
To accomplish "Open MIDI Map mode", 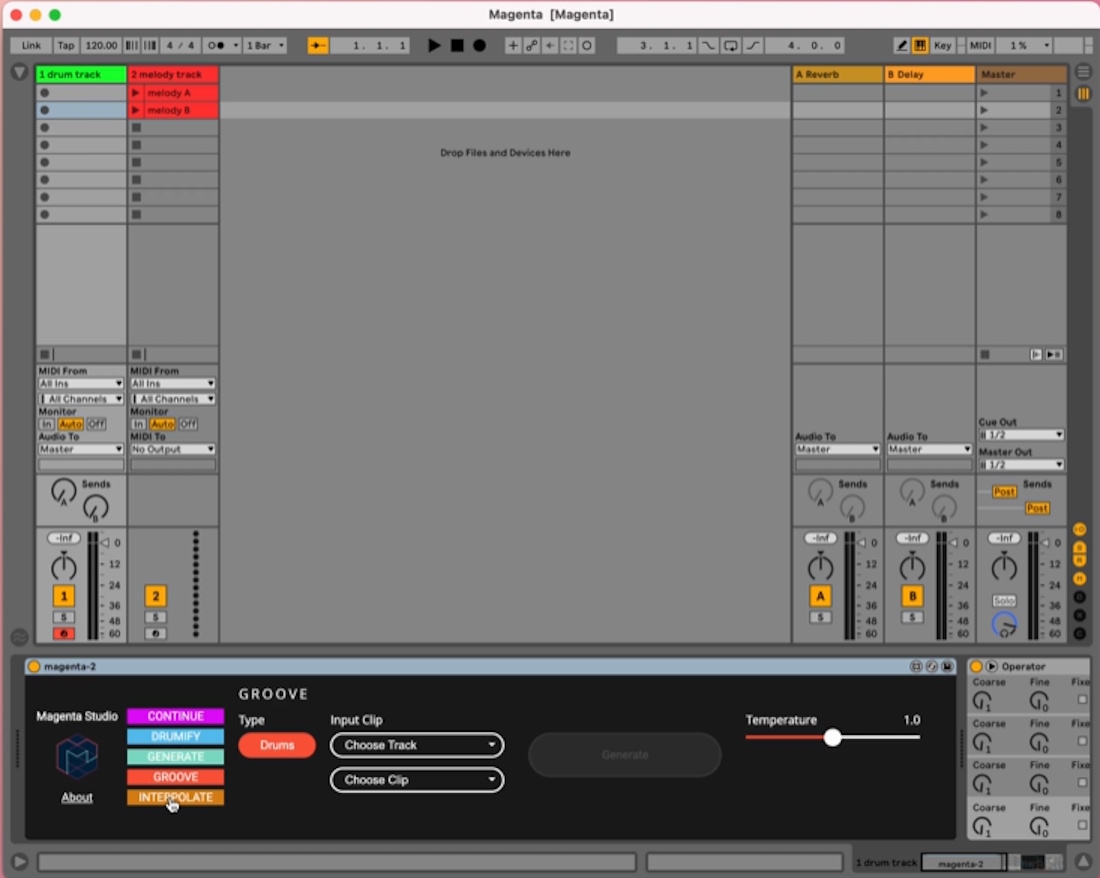I will [980, 46].
